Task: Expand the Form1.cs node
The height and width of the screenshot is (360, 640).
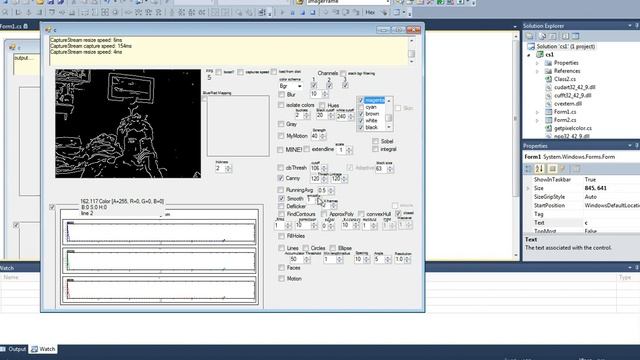Action: [538, 112]
